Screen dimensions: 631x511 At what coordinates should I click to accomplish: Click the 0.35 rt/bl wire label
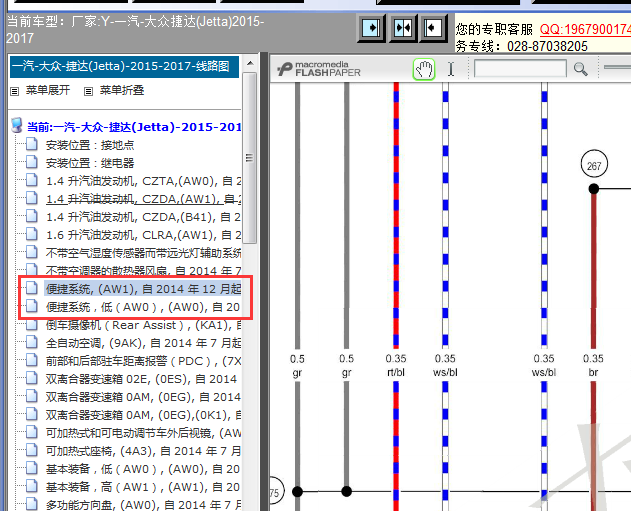396,365
